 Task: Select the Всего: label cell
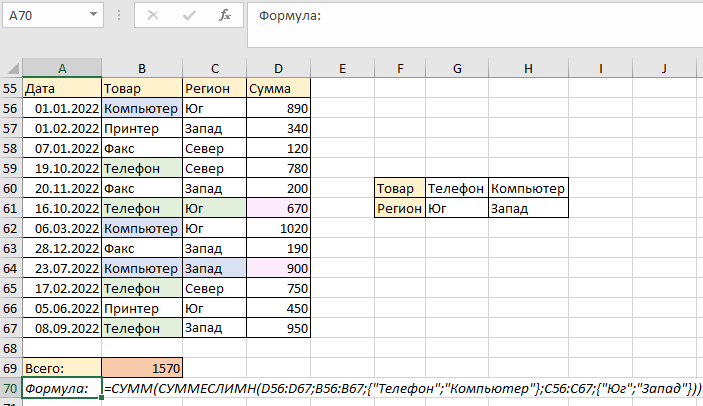(x=62, y=368)
